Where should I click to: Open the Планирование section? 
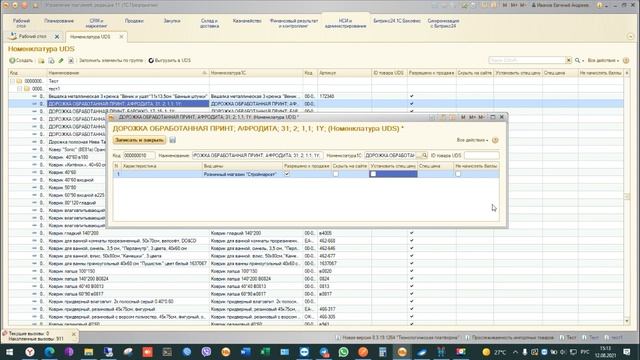[59, 21]
